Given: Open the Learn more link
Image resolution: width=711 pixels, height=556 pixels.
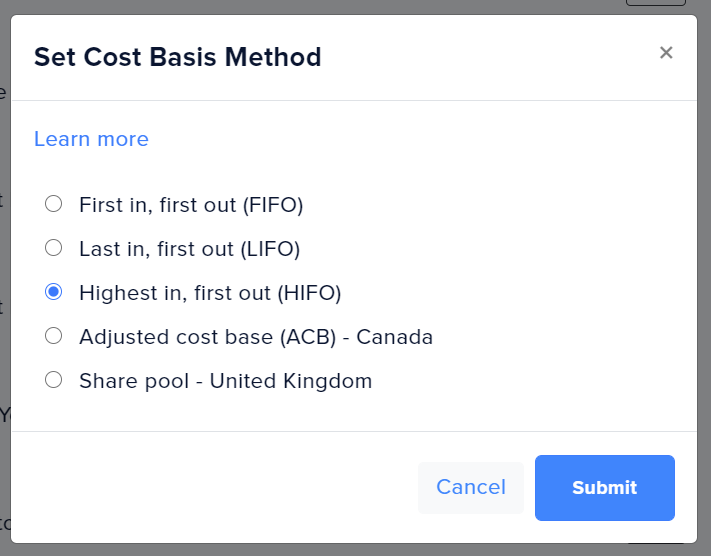Looking at the screenshot, I should click(x=91, y=139).
